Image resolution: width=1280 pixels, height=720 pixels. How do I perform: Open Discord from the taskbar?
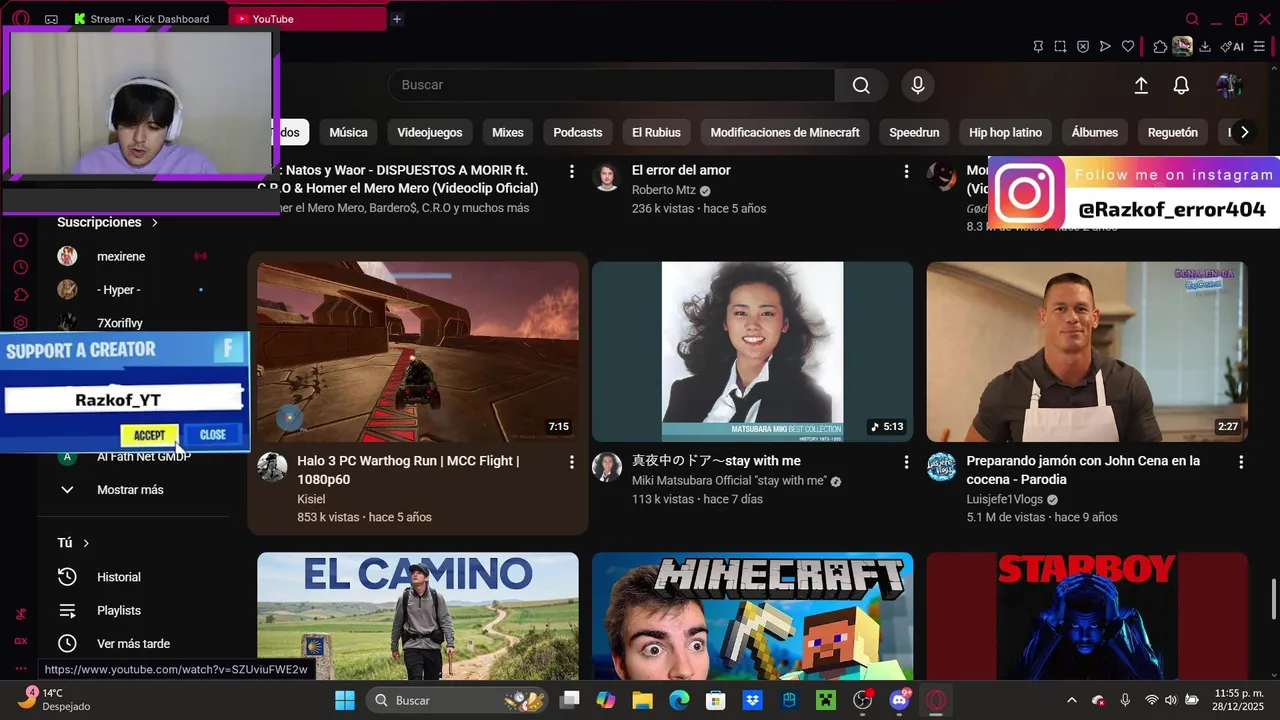(x=899, y=700)
